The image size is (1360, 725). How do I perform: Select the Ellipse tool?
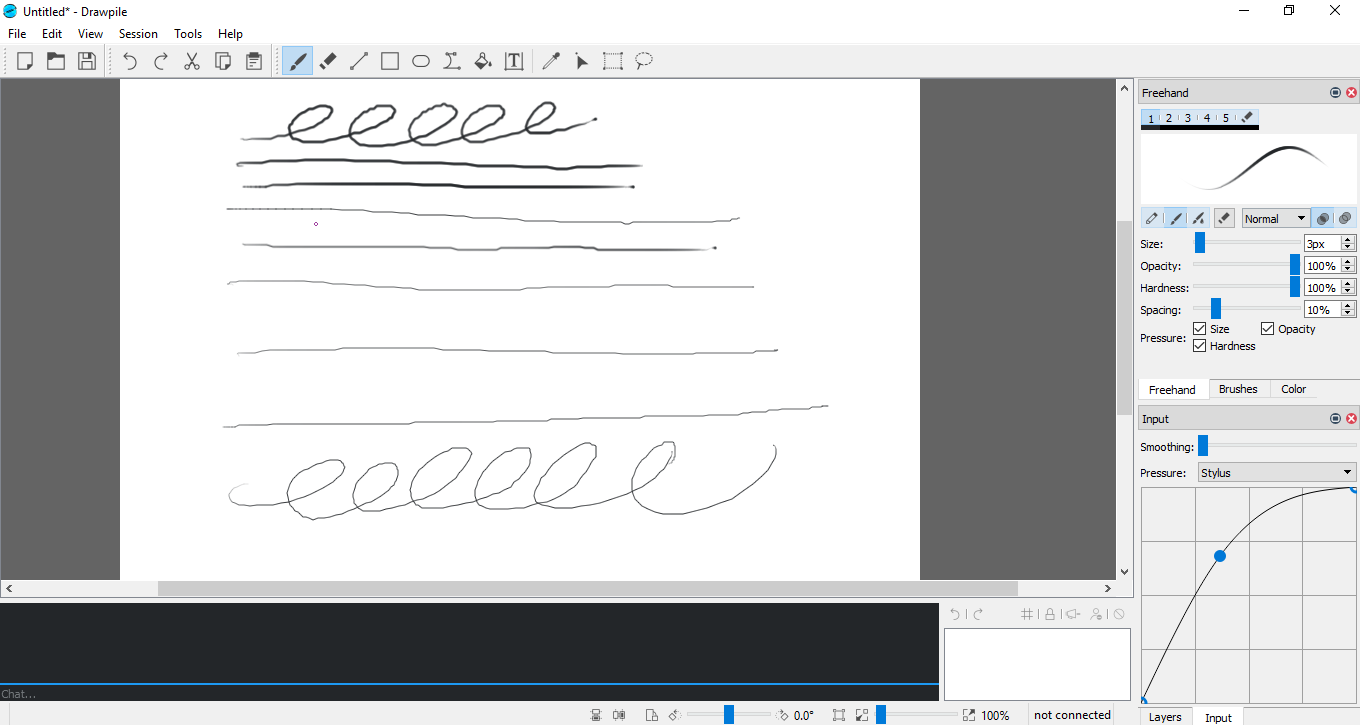click(x=420, y=61)
